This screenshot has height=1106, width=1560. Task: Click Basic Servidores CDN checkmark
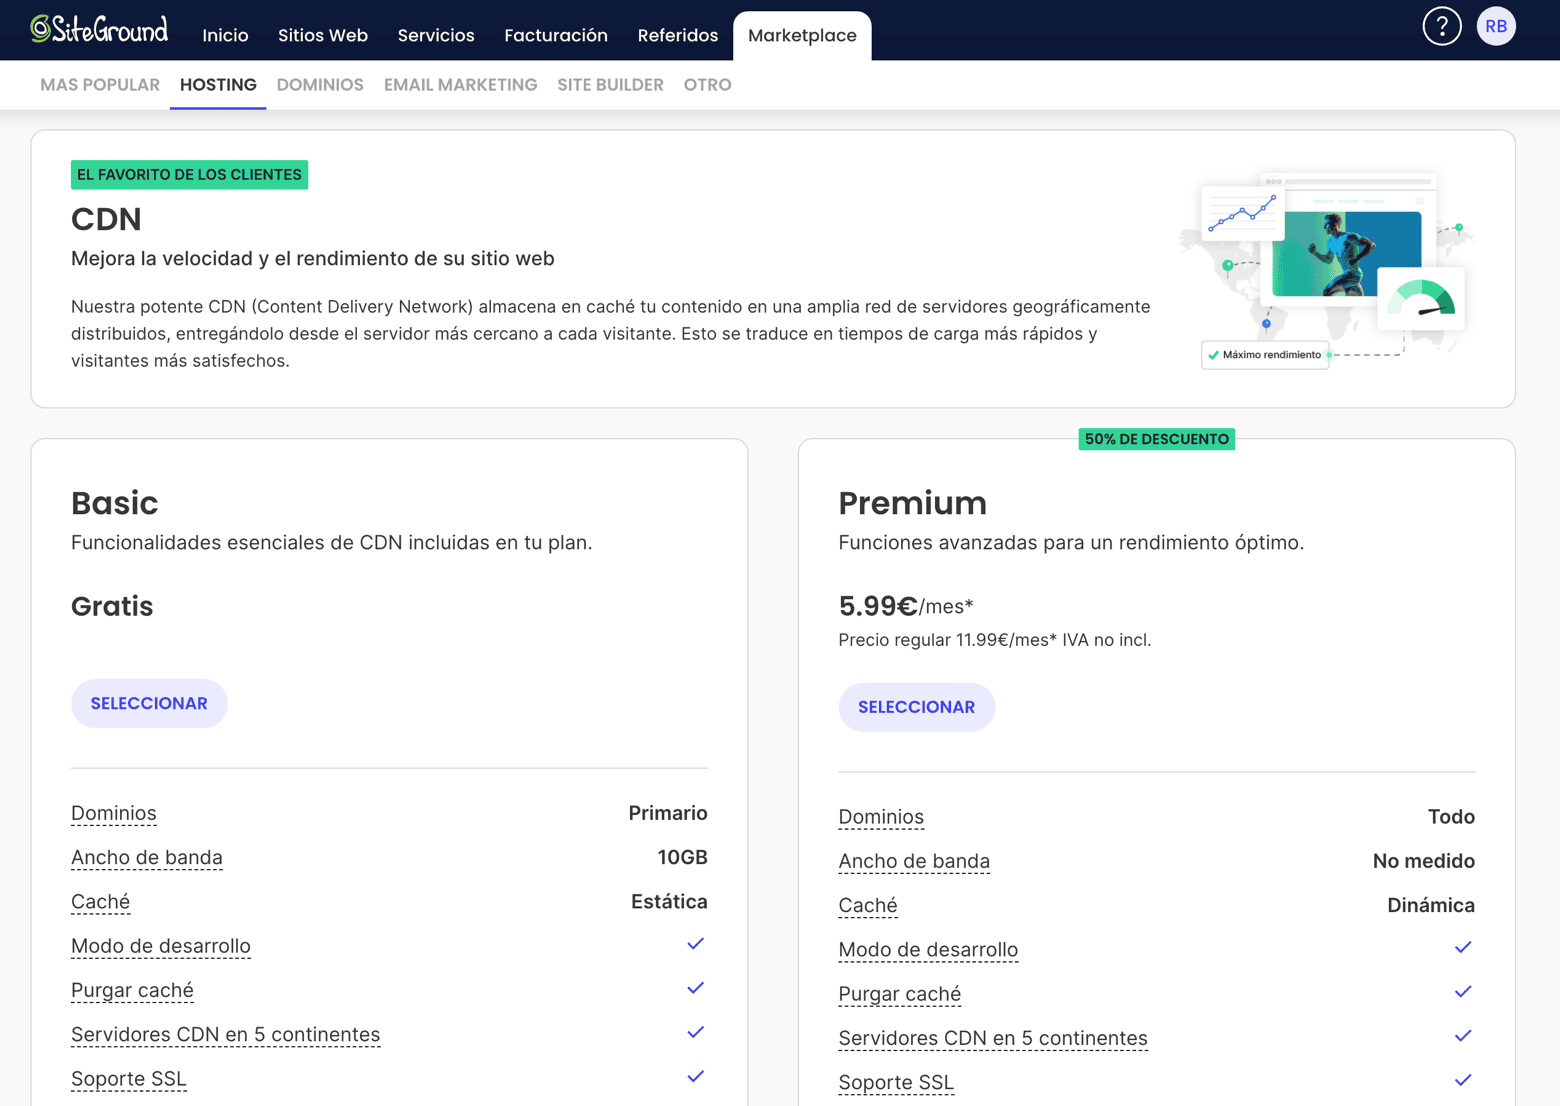coord(696,1032)
